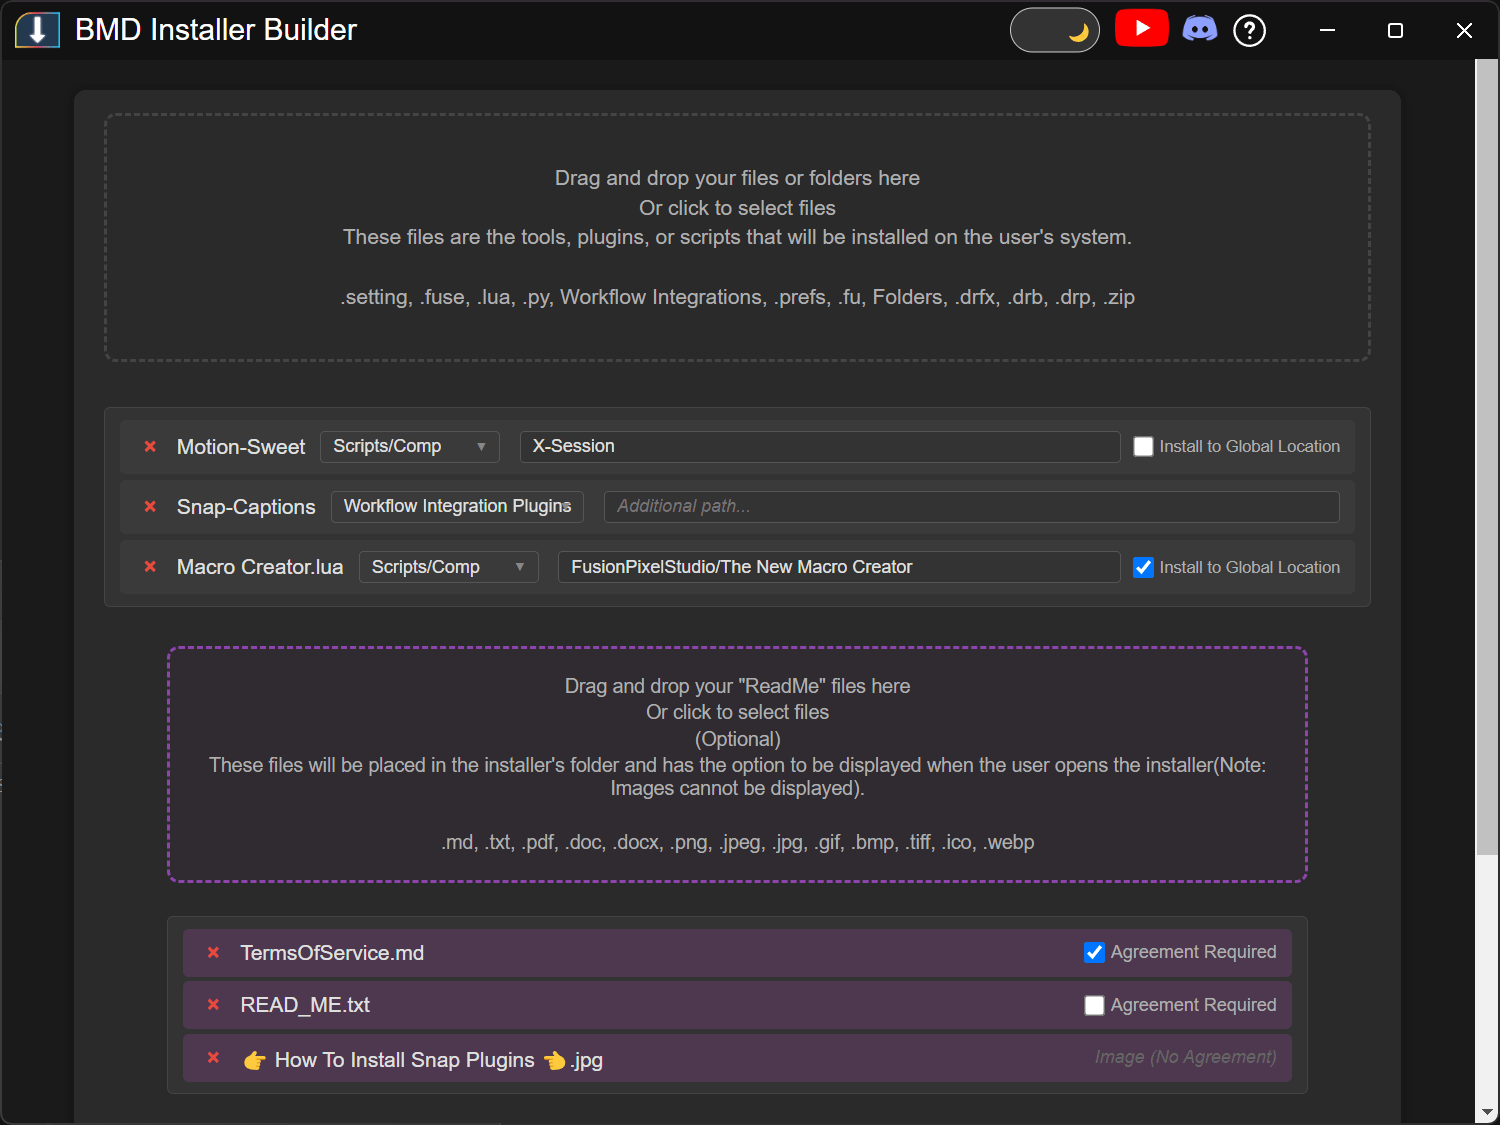Viewport: 1500px width, 1125px height.
Task: Click the files drop zone to select files
Action: coord(737,237)
